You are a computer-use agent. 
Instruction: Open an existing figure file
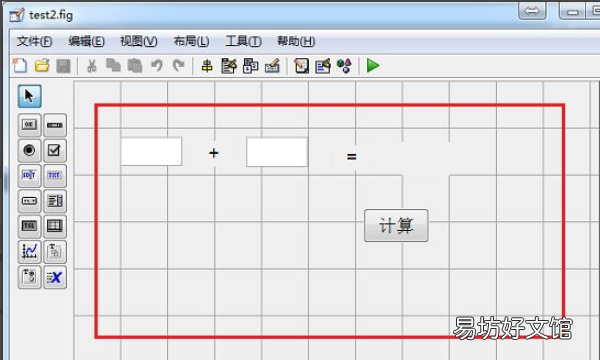(x=42, y=66)
